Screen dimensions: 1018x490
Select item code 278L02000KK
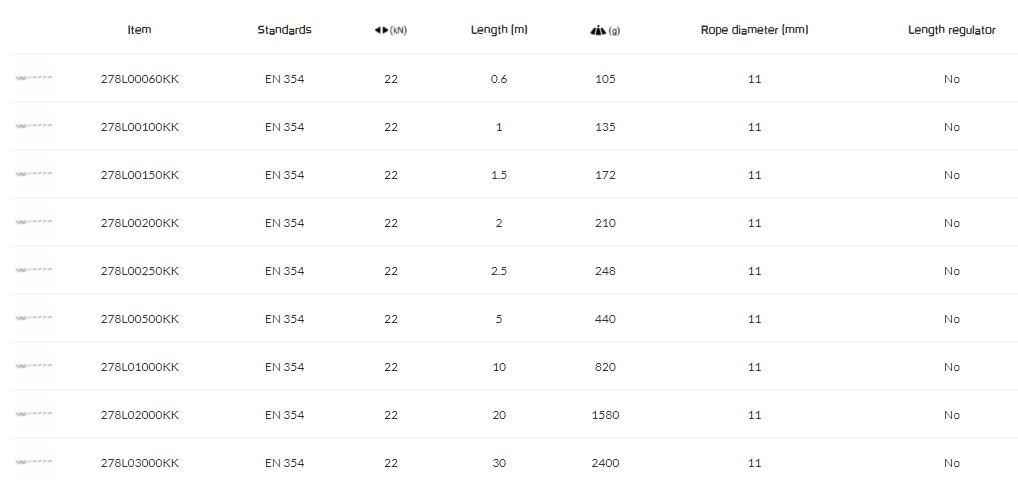coord(140,415)
